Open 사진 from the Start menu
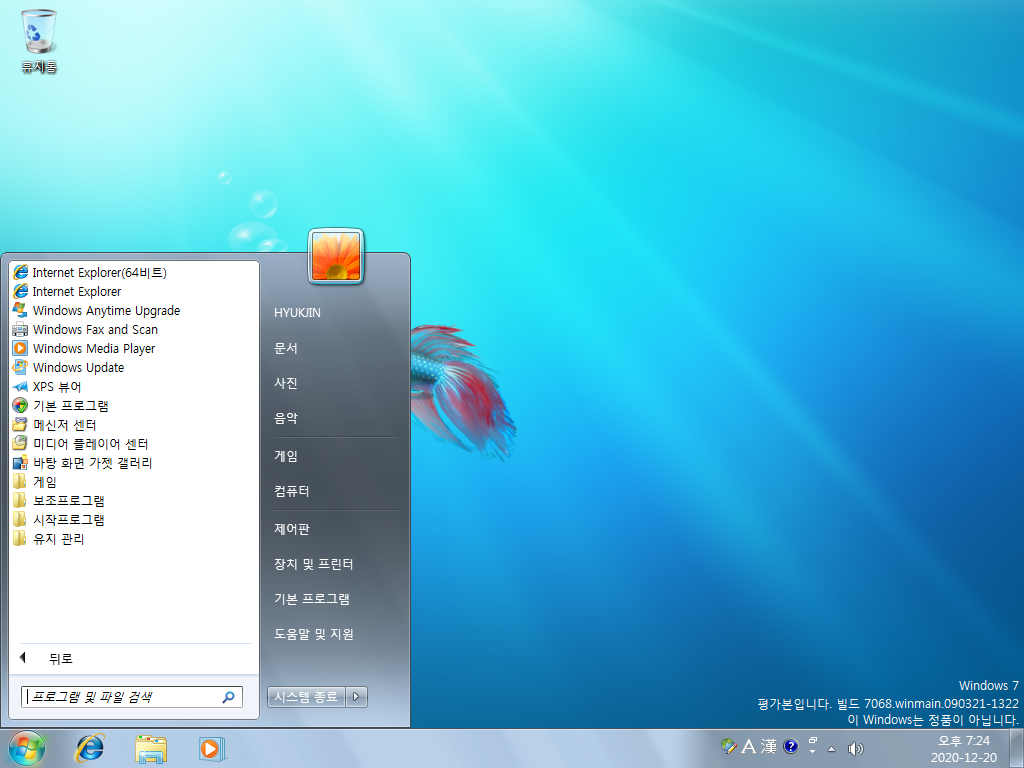 pos(285,383)
